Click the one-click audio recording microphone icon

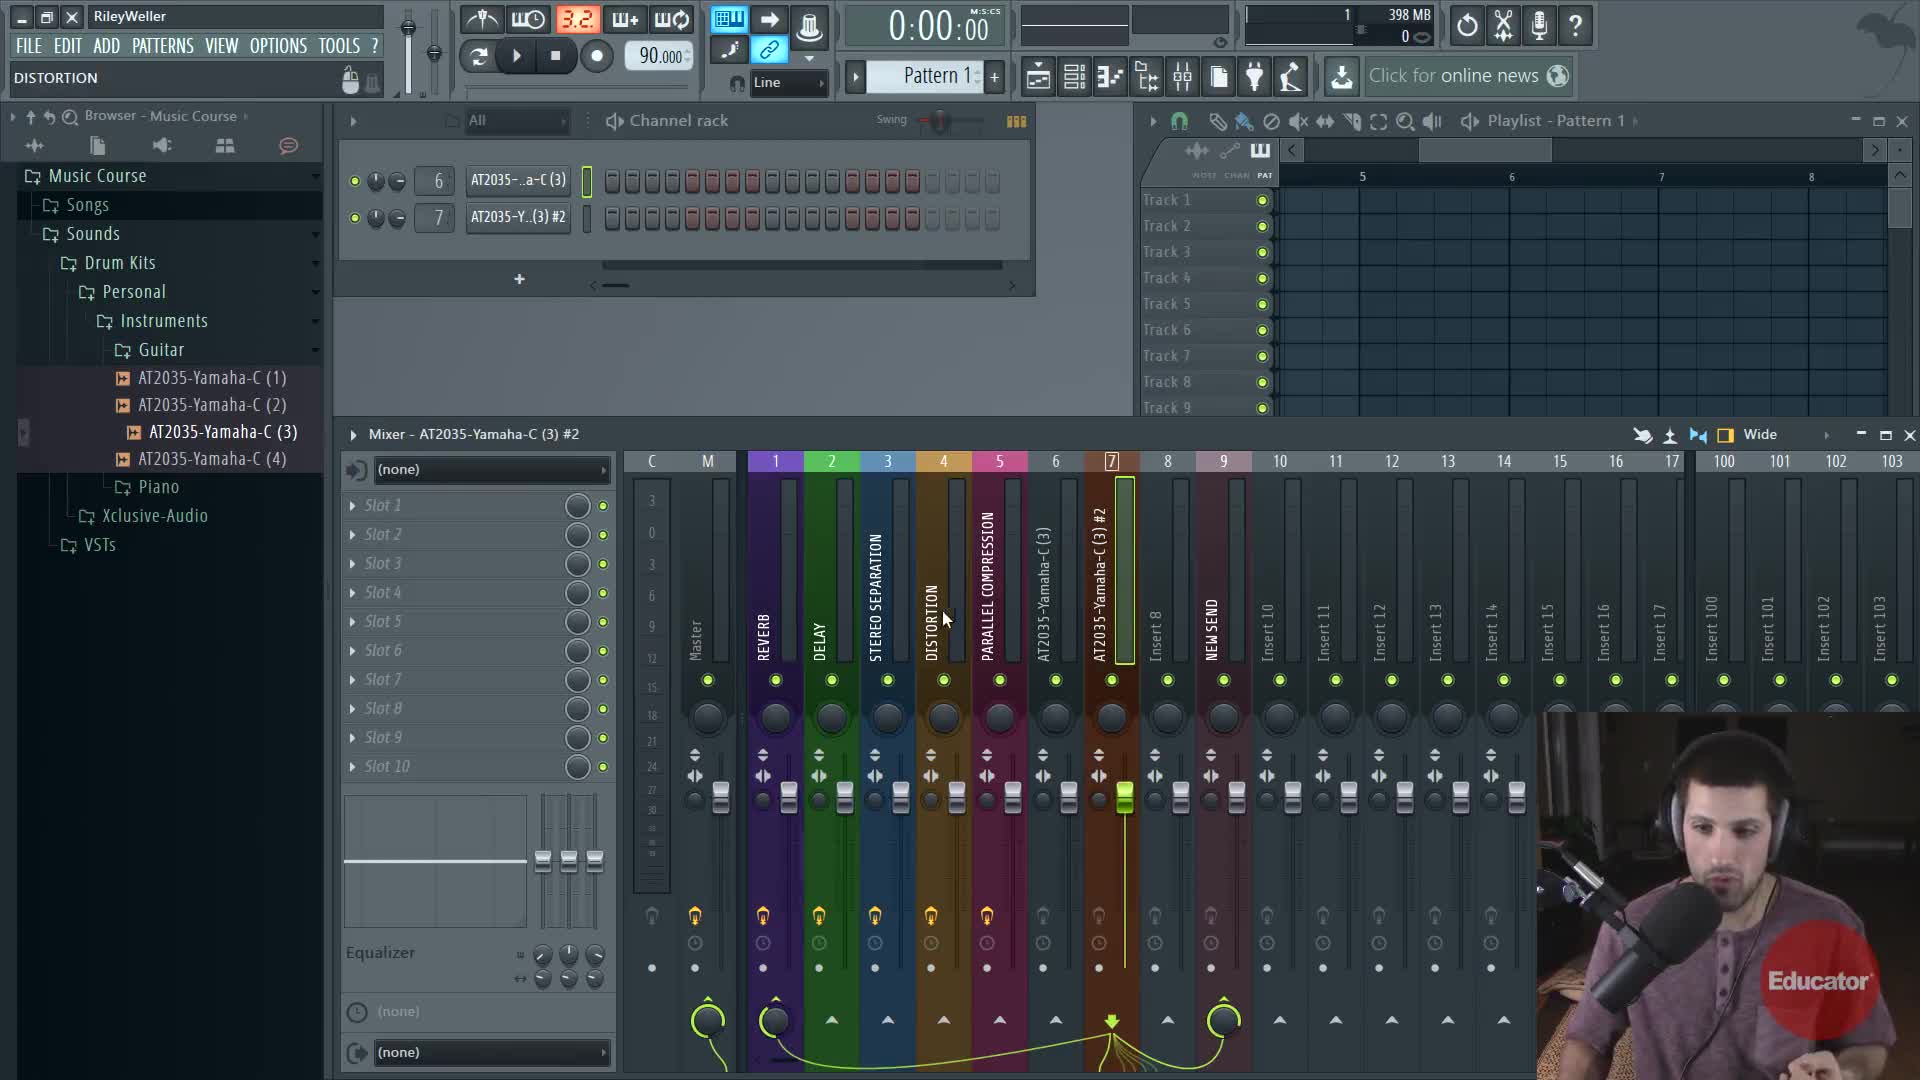click(x=1539, y=25)
